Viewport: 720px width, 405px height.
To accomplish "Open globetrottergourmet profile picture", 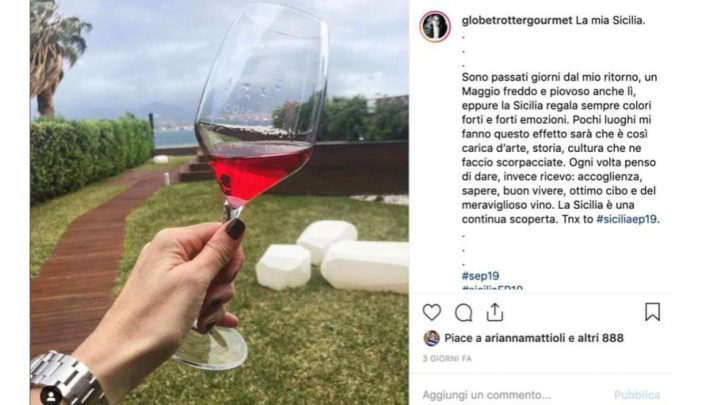I will [434, 26].
